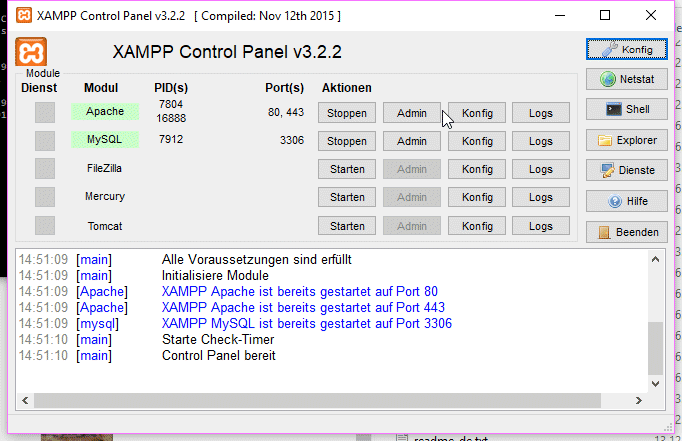Open Netstat via the globe button

click(x=626, y=79)
